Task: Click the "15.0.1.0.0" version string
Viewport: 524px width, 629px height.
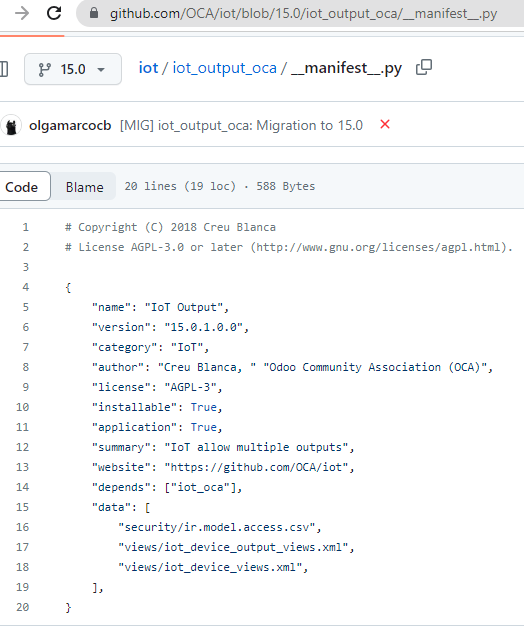Action: pos(203,327)
